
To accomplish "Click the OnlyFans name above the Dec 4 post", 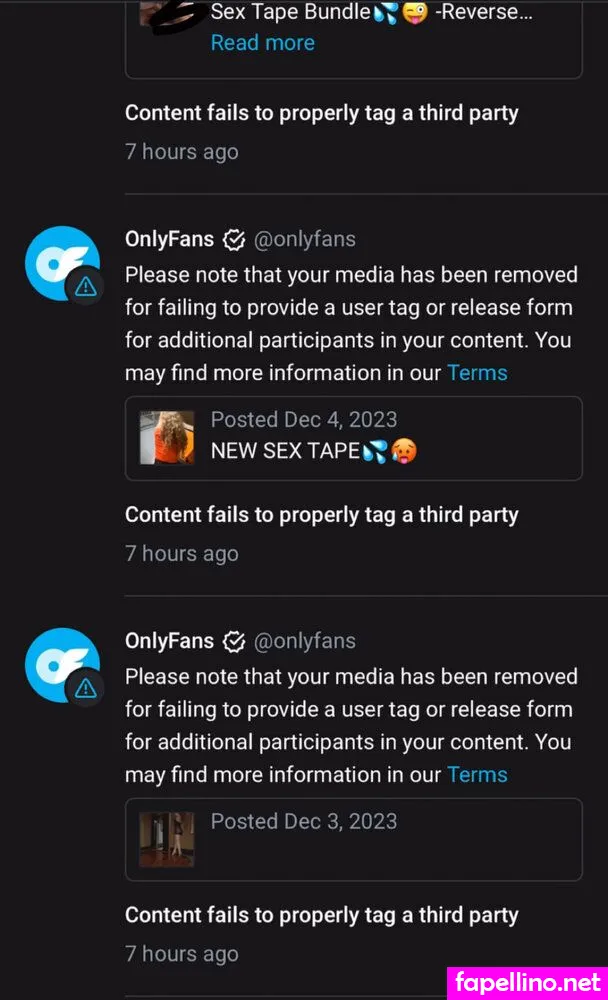I will click(169, 240).
